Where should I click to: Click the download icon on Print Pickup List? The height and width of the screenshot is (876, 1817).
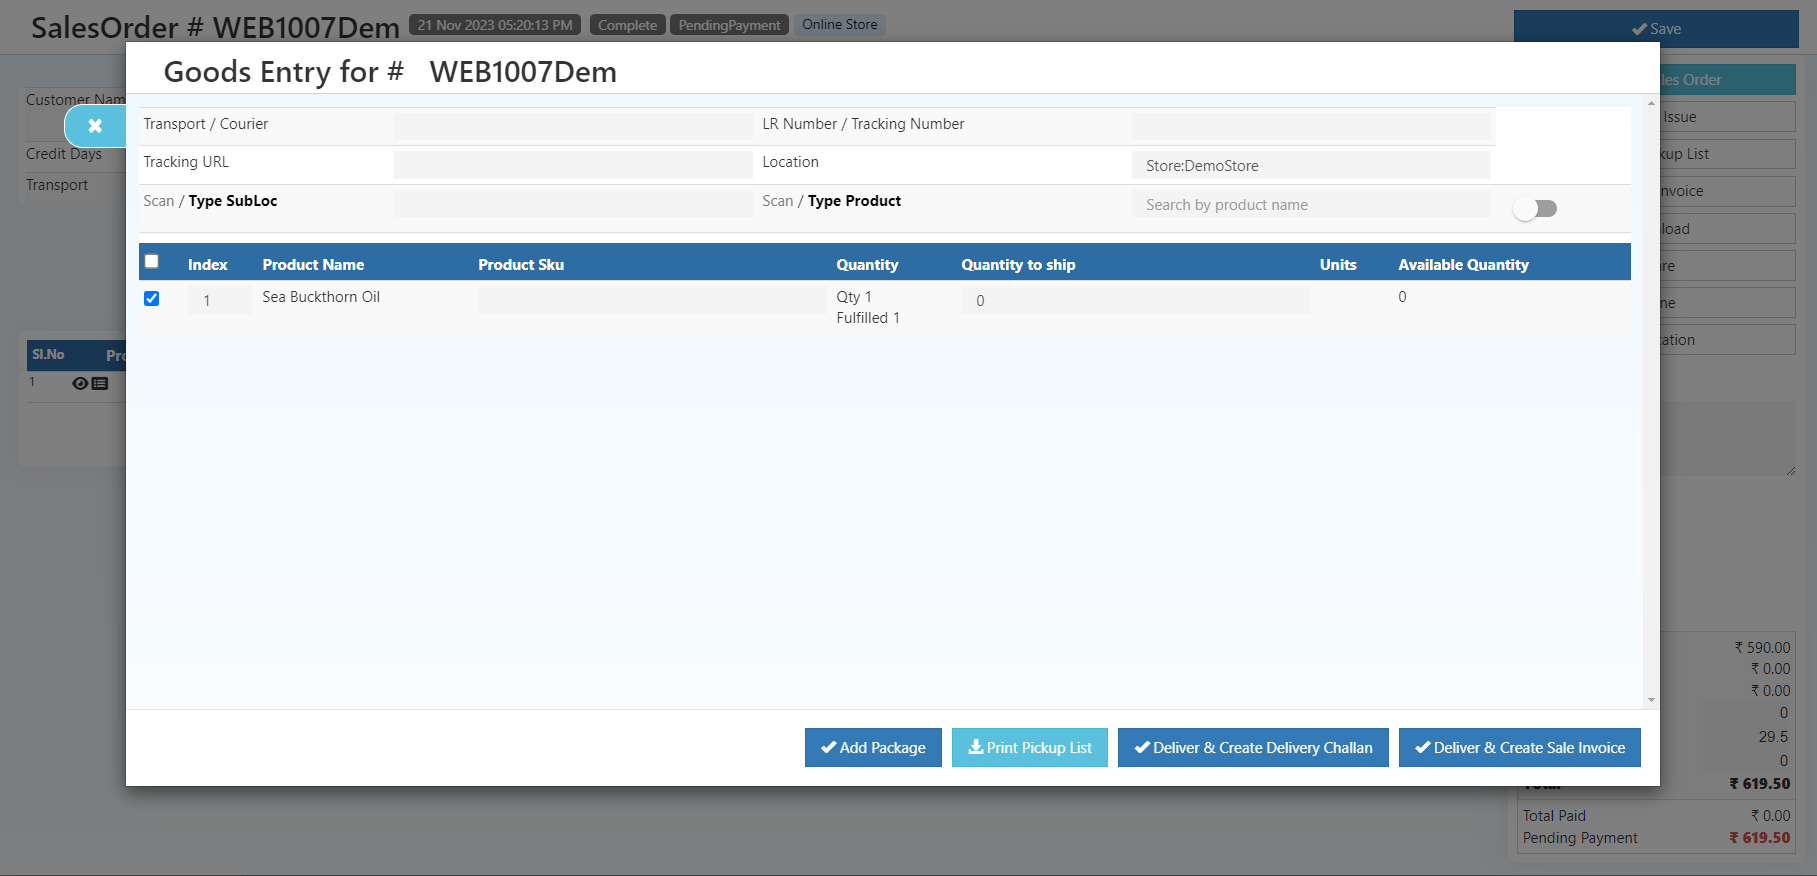976,747
